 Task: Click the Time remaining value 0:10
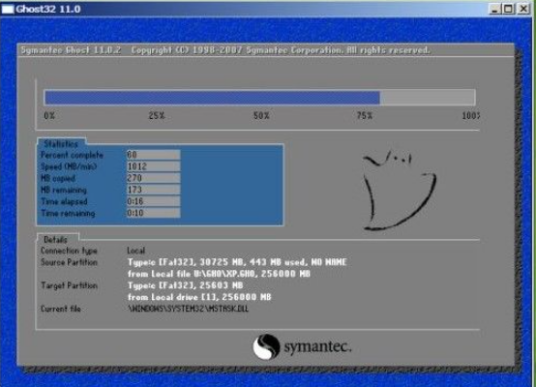153,213
